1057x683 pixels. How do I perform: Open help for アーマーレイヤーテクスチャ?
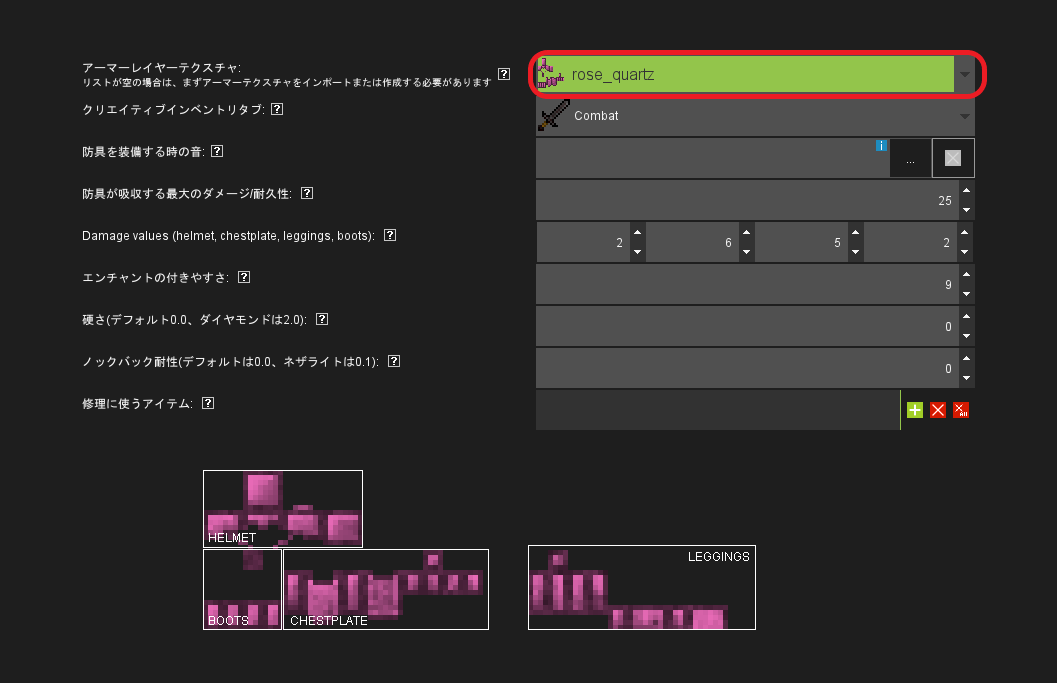pos(504,74)
